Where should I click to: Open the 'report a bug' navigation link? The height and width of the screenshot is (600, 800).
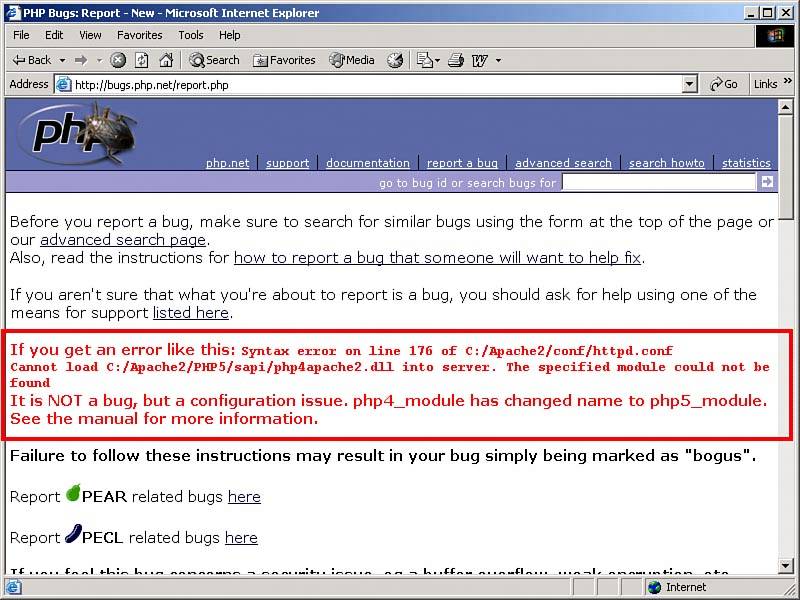pyautogui.click(x=462, y=163)
